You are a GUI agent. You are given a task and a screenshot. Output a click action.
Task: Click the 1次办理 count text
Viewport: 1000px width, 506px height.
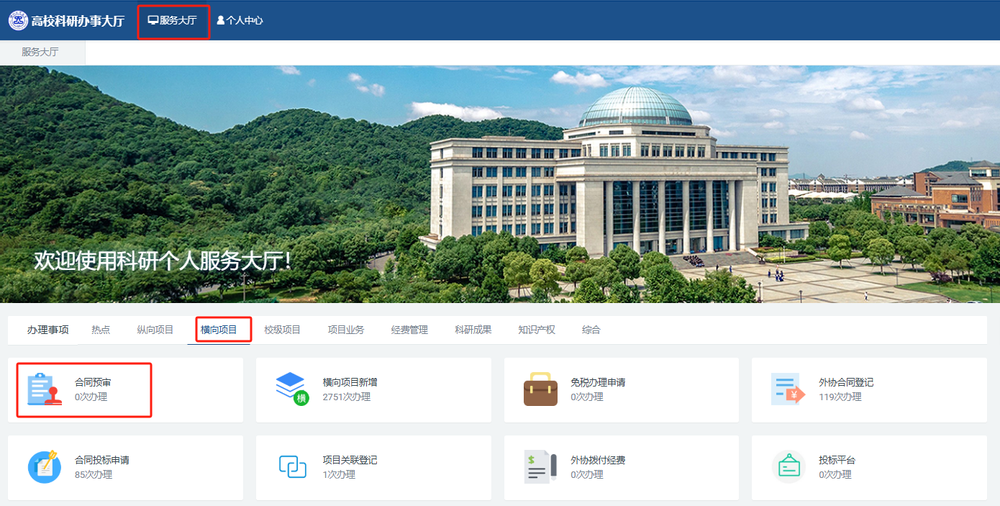click(x=339, y=475)
